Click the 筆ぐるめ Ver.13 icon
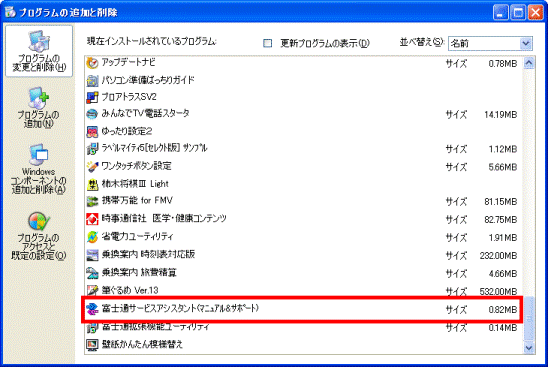The width and height of the screenshot is (548, 367). click(92, 290)
